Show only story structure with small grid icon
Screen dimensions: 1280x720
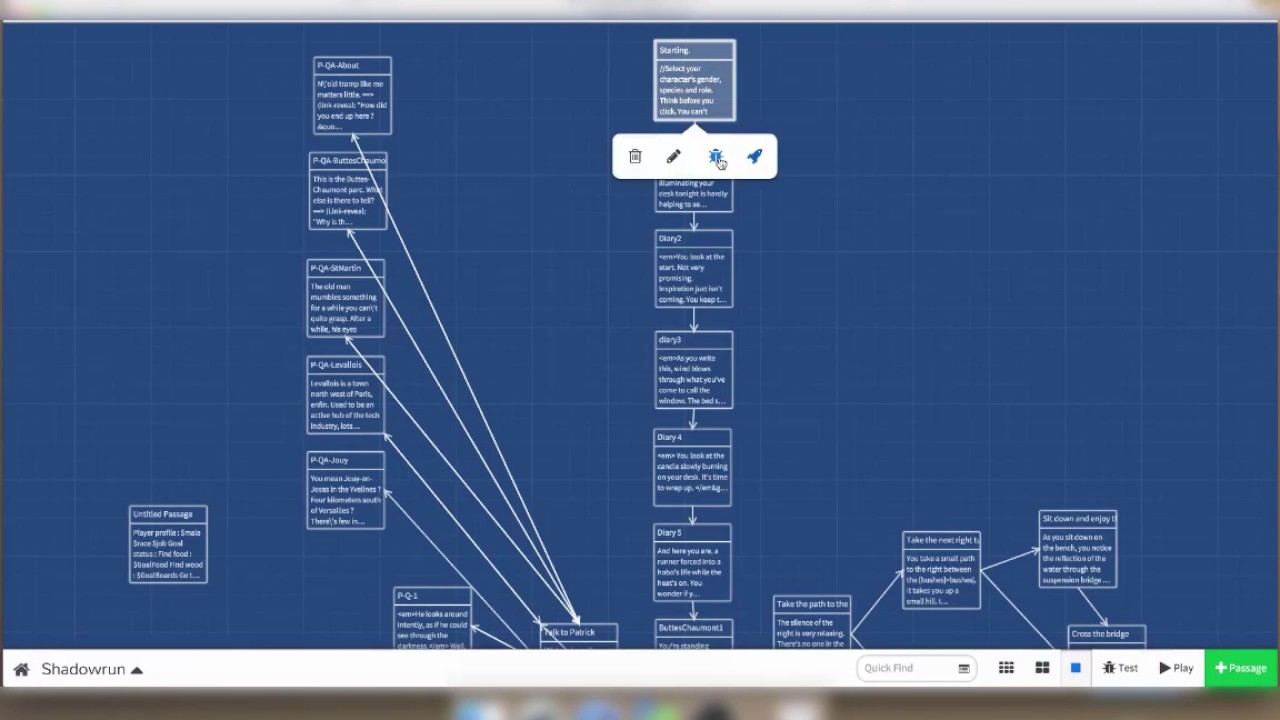coord(1006,668)
